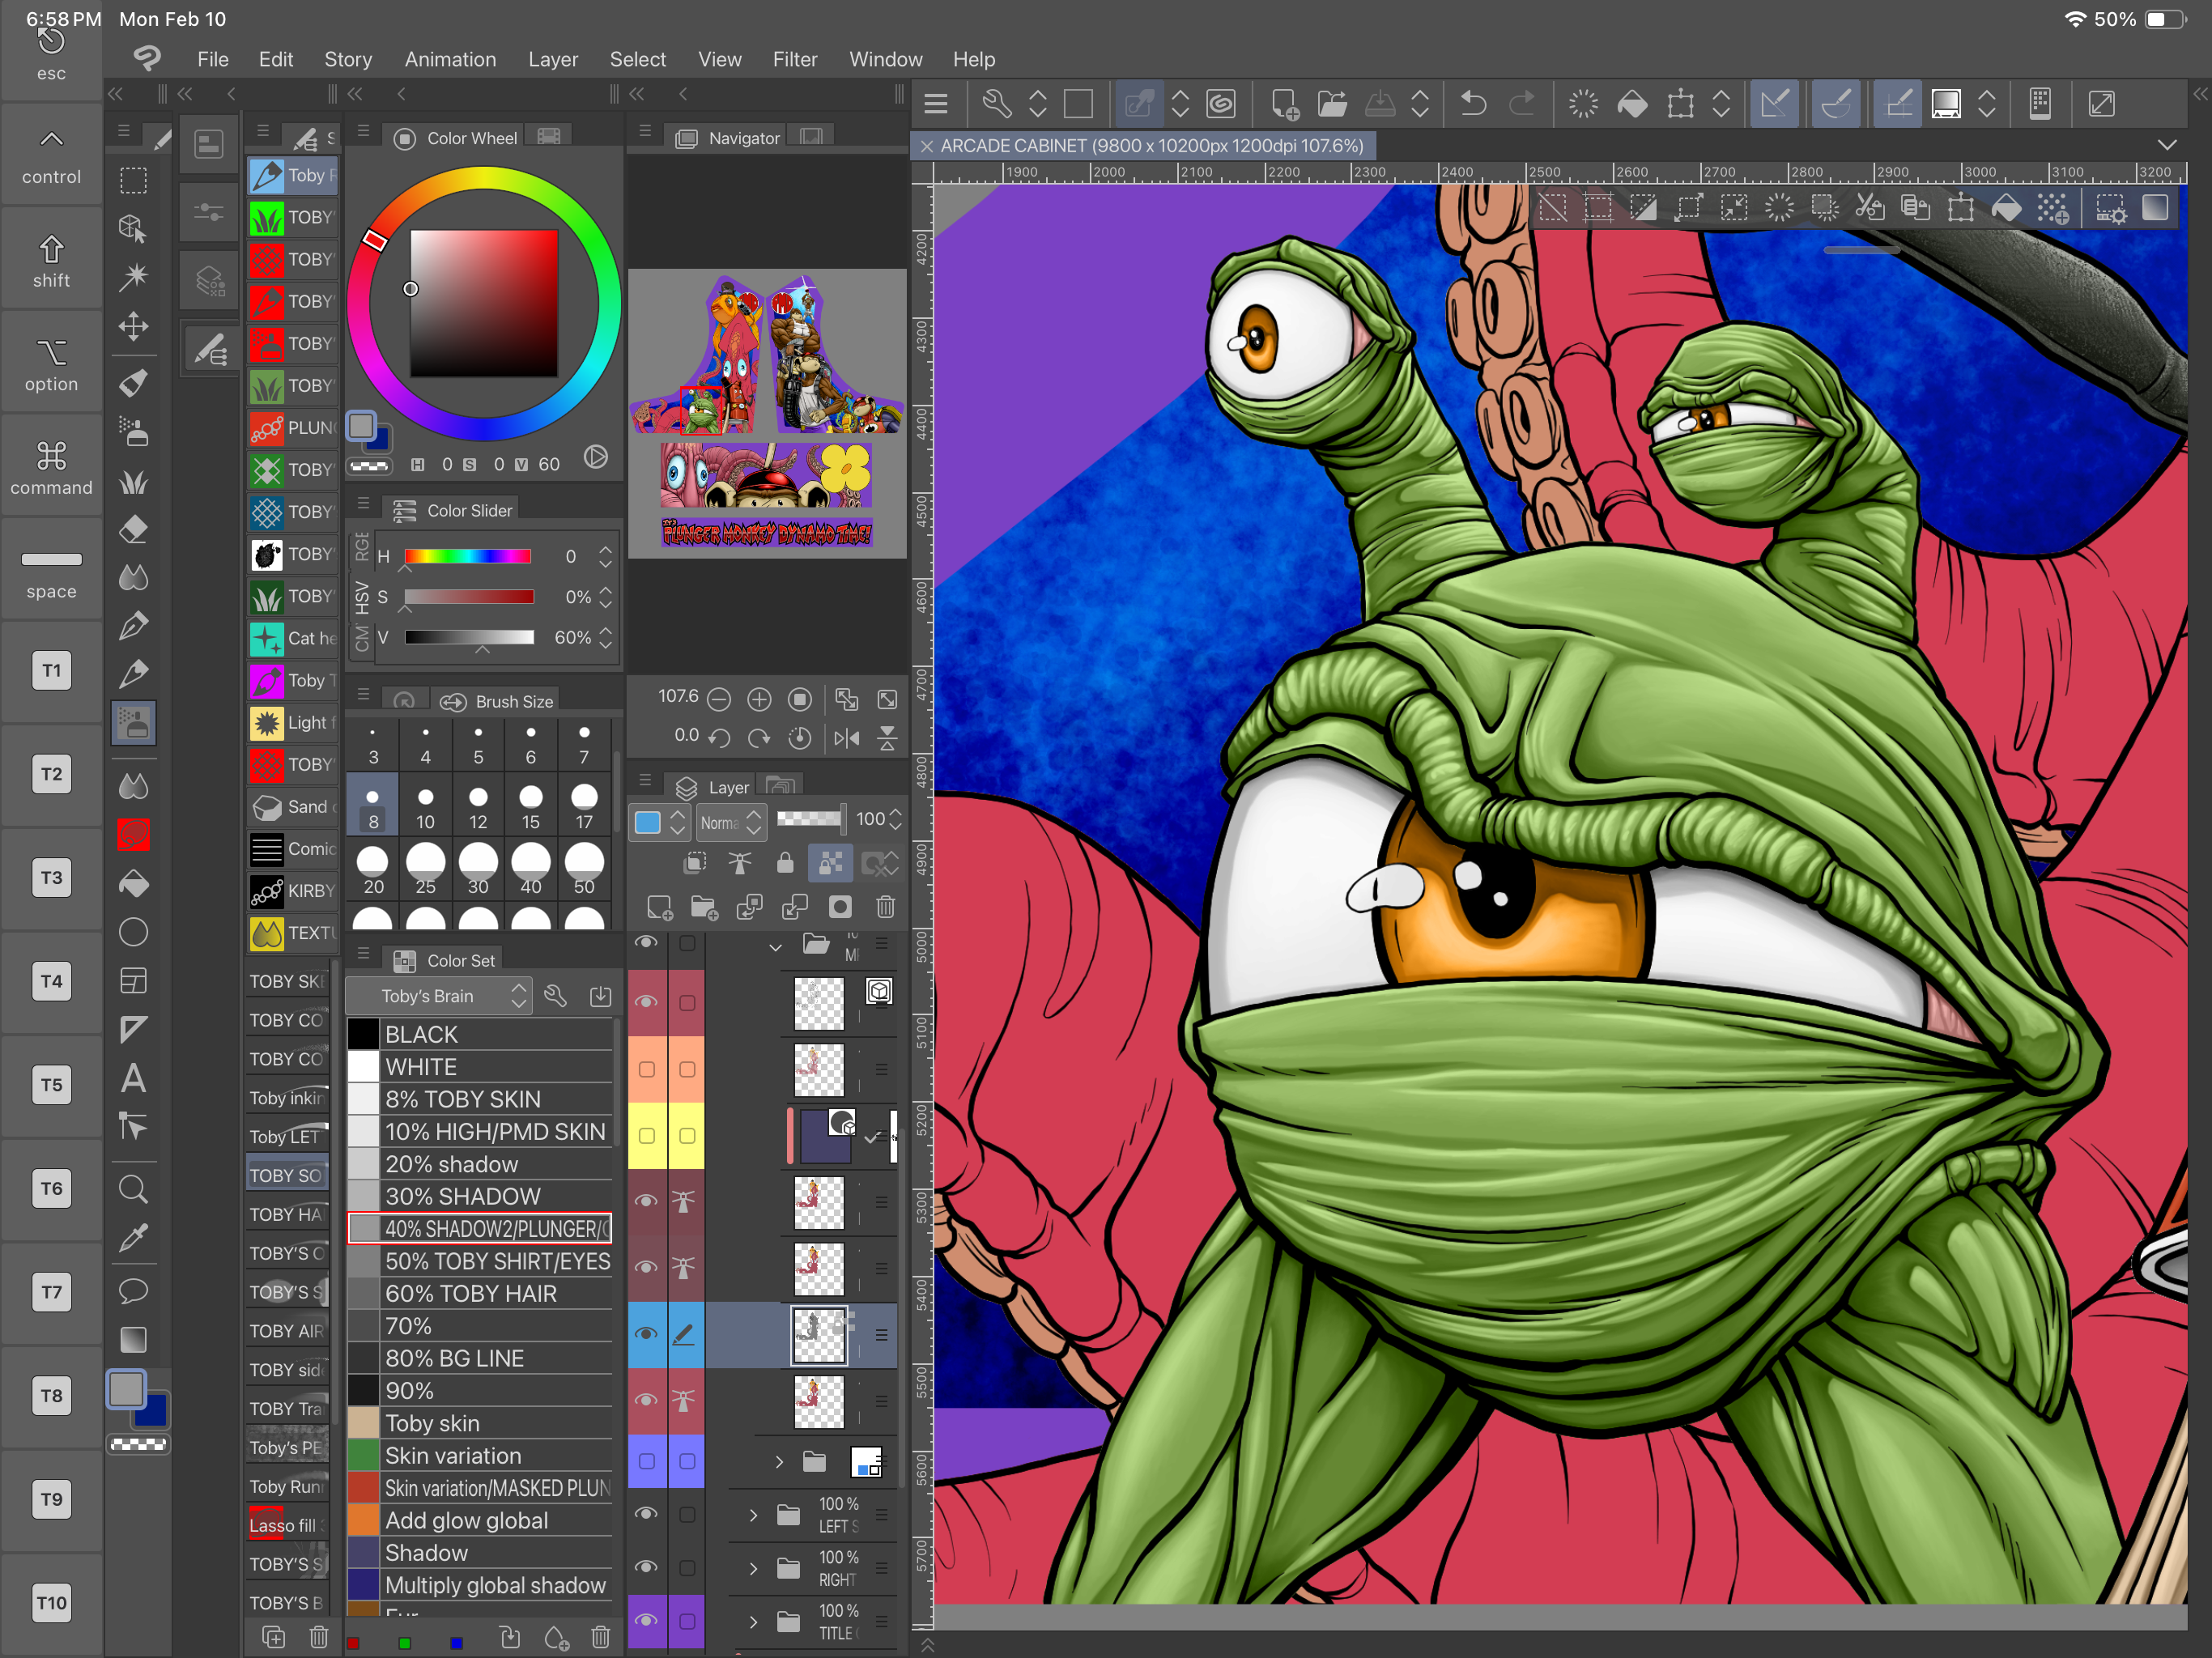Delete layer using Layer panel trash icon
The height and width of the screenshot is (1658, 2212).
[885, 907]
